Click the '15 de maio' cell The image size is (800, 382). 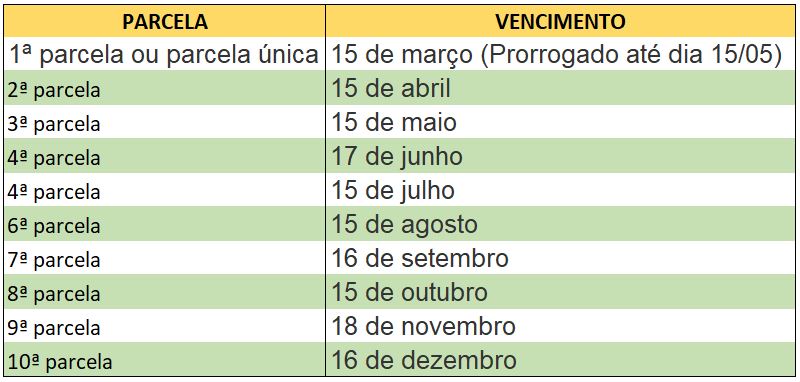point(560,122)
